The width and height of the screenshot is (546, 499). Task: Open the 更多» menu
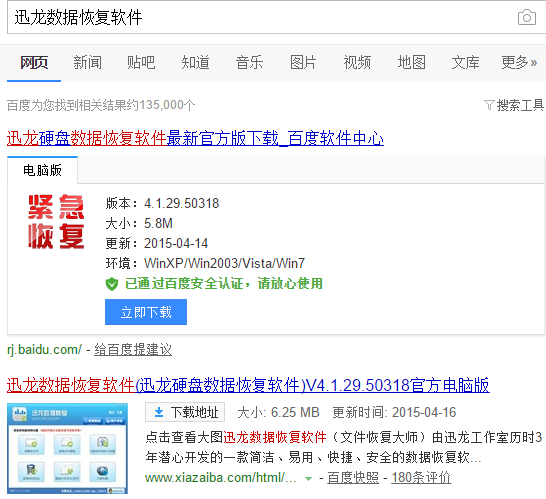(x=519, y=63)
